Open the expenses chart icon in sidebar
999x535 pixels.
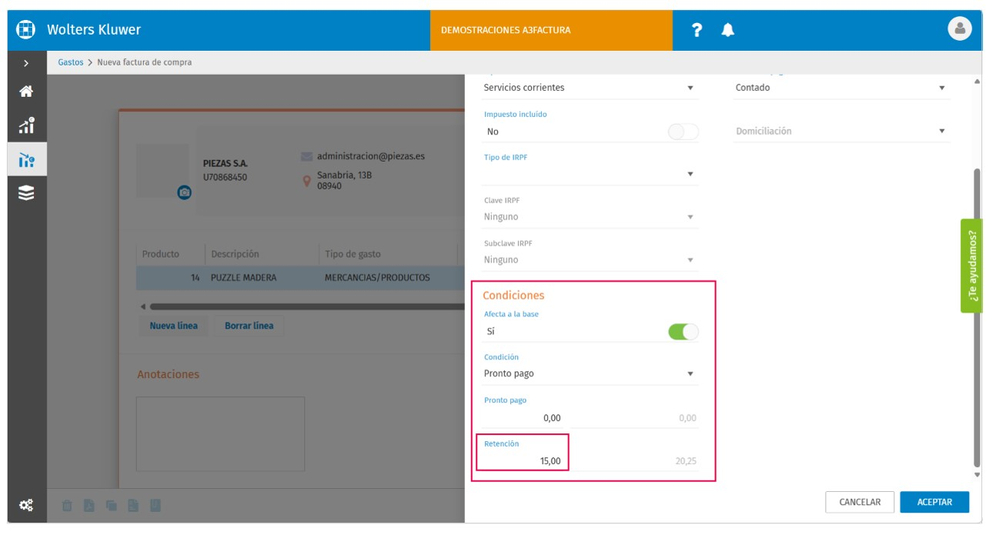[x=26, y=160]
